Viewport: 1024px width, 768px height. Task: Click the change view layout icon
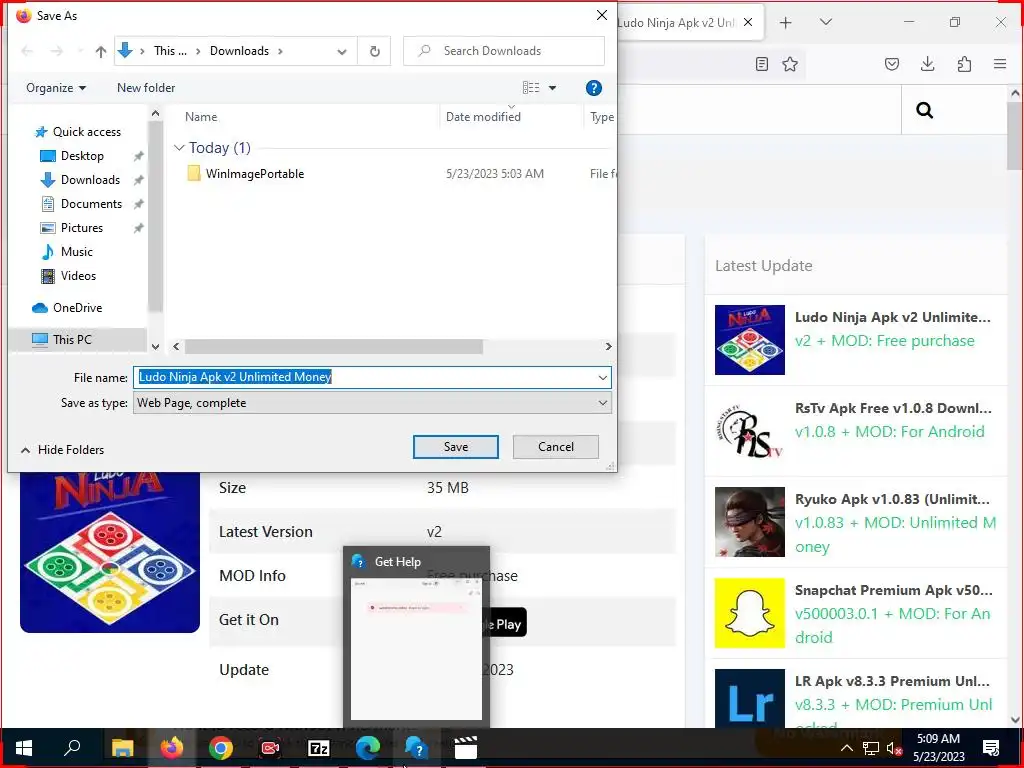[531, 88]
